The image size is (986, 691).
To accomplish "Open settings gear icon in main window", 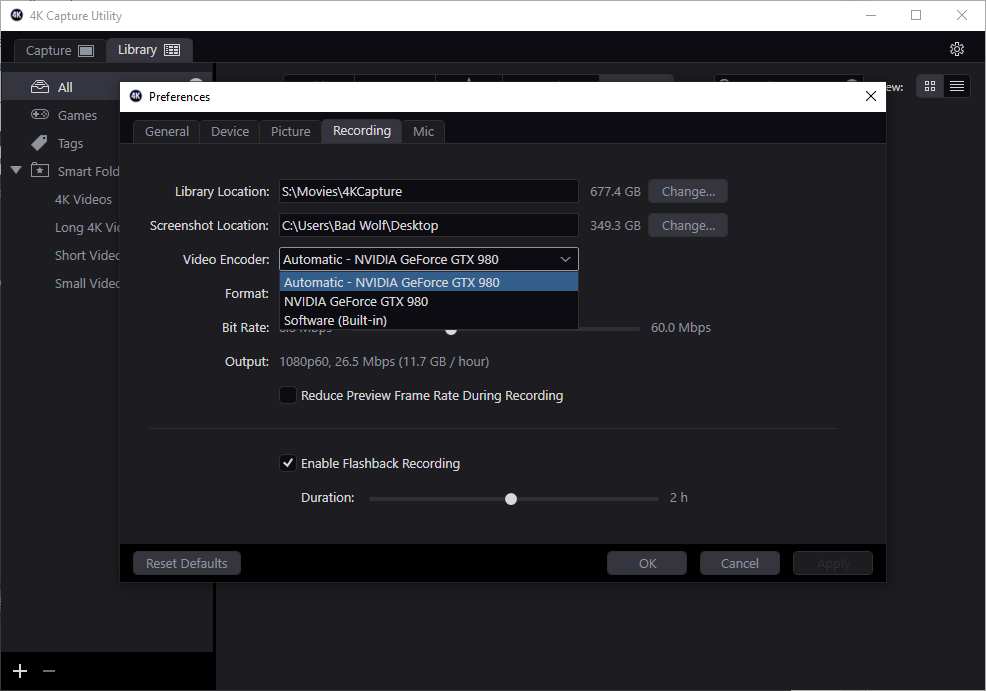I will 956,49.
